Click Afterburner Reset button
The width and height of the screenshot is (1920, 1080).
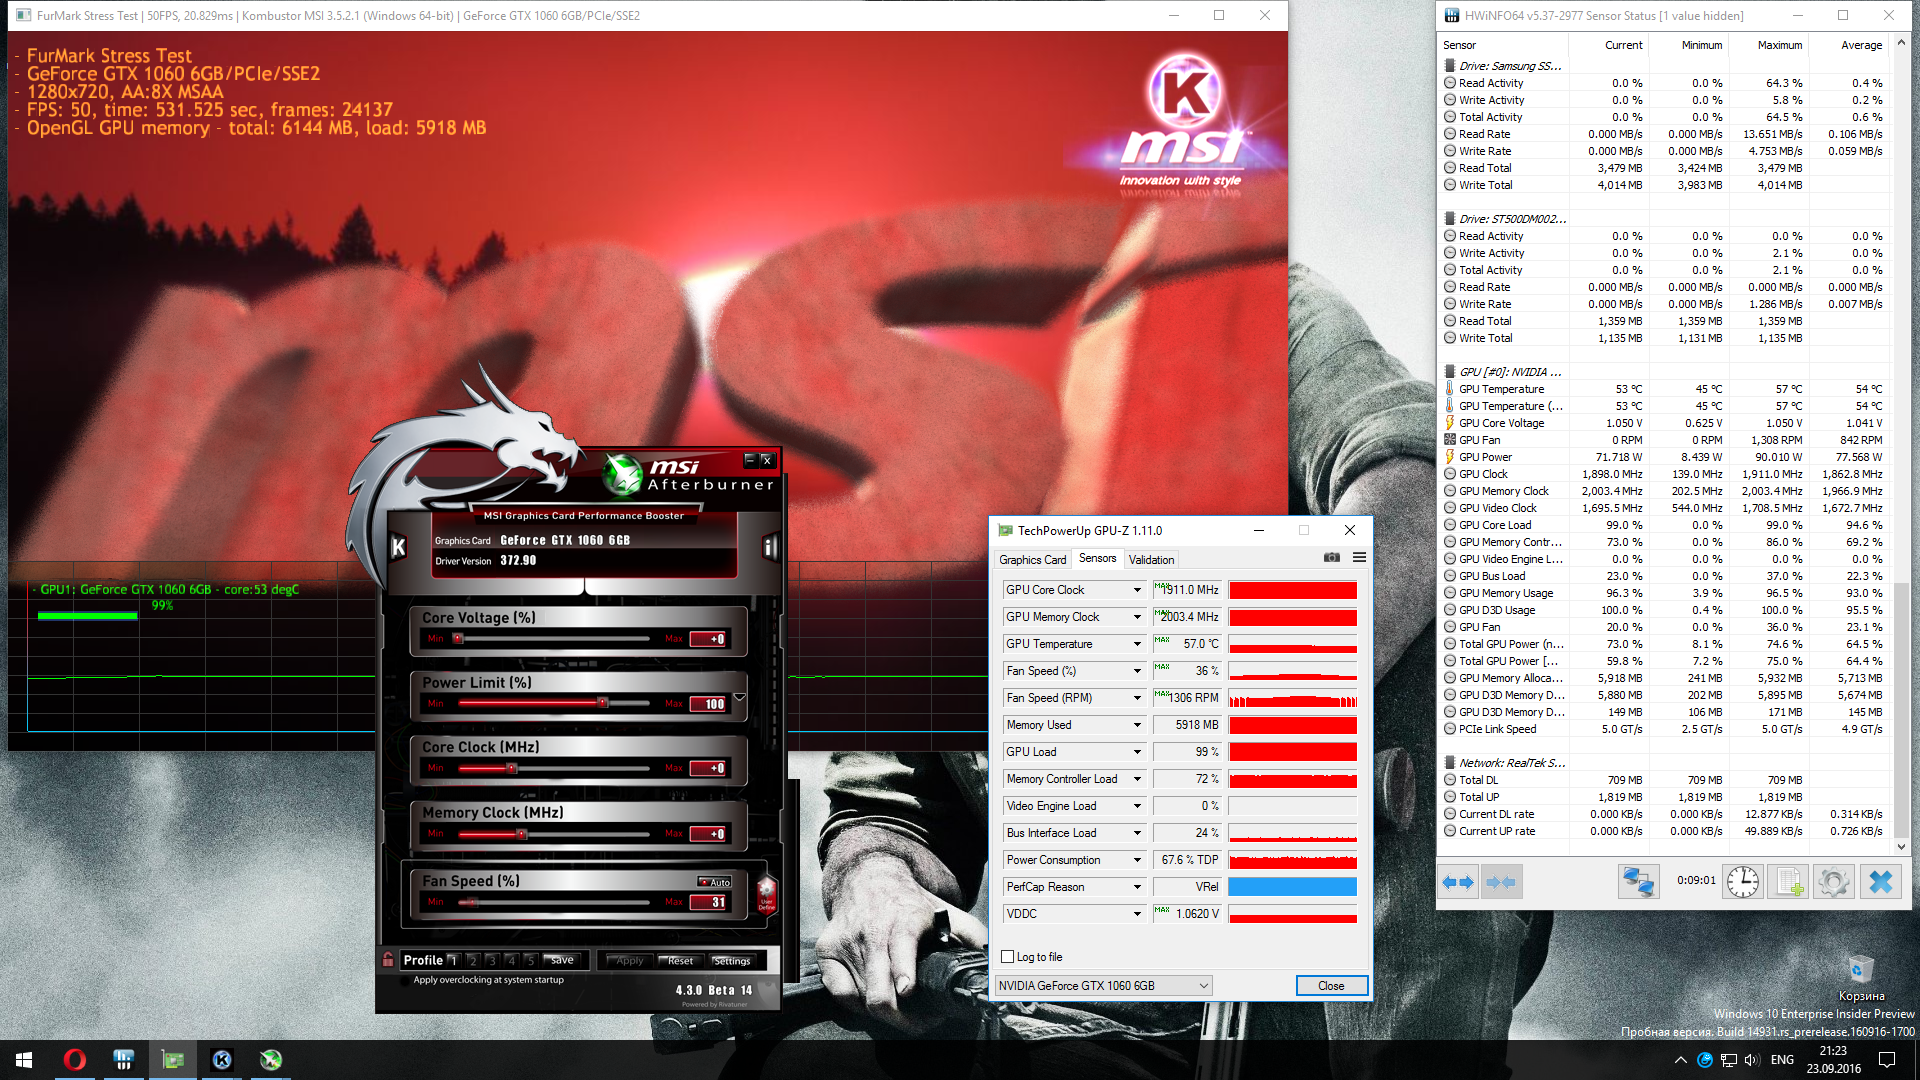[x=680, y=961]
